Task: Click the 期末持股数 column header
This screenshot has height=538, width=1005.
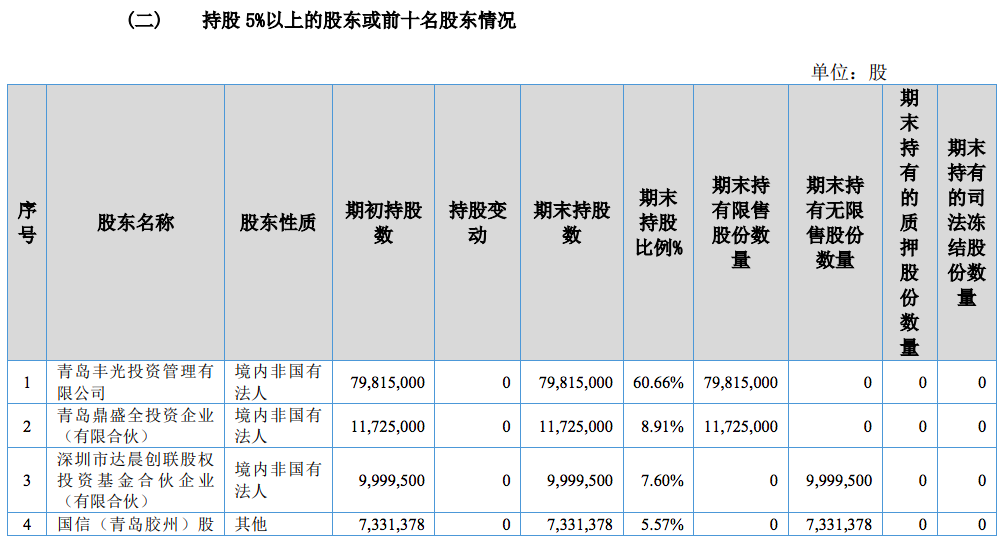Action: tap(571, 222)
